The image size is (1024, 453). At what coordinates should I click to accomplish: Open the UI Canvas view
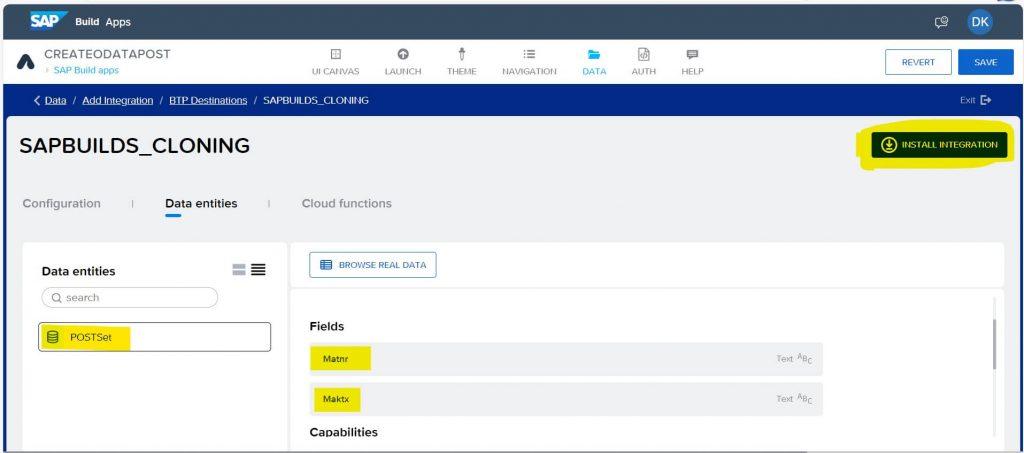pos(336,62)
